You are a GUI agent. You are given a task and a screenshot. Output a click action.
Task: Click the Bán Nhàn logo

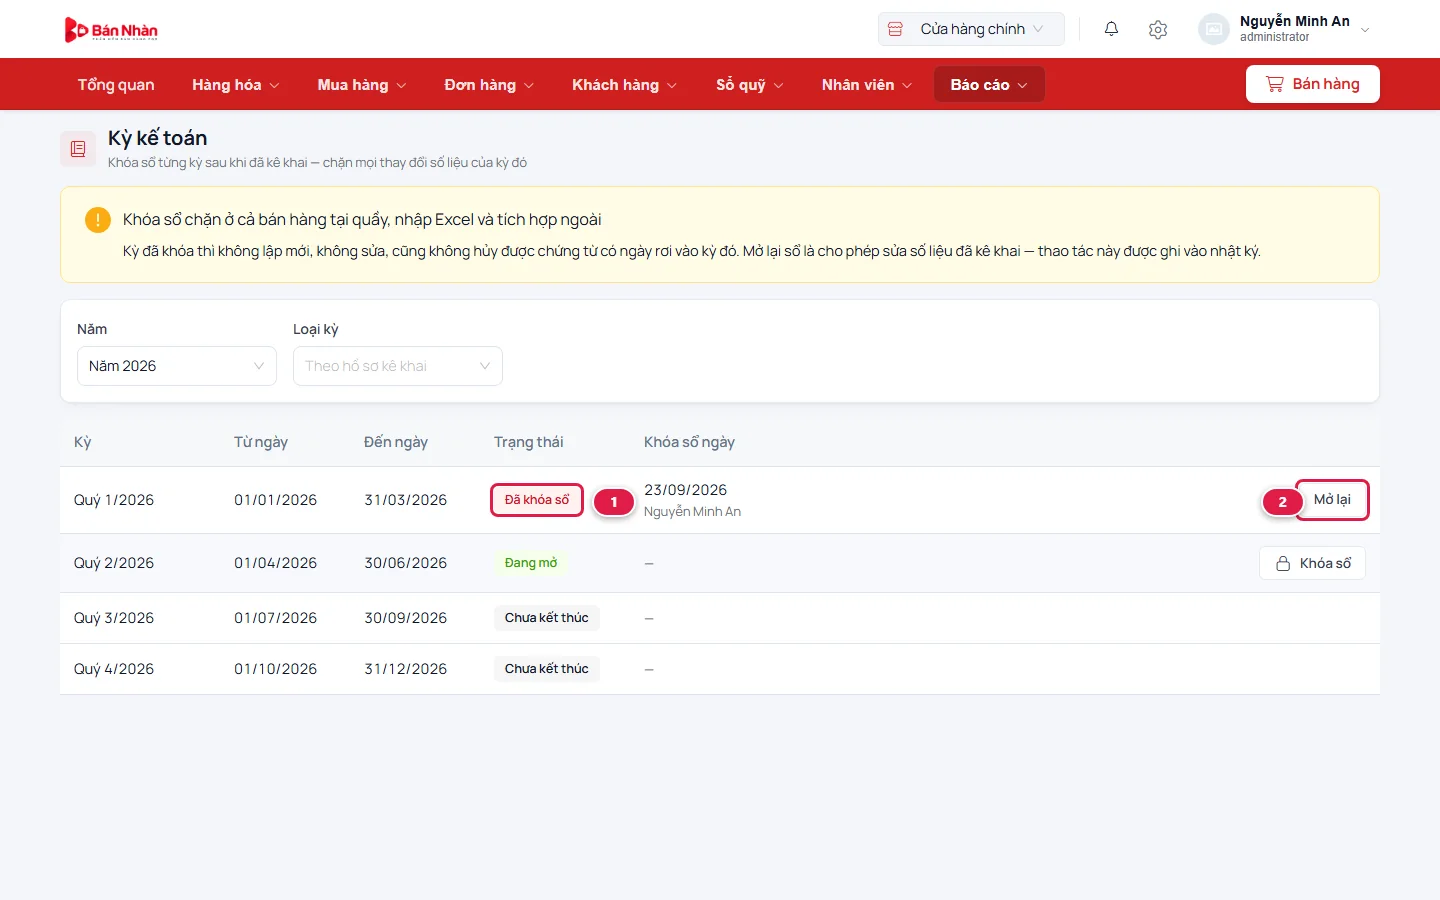111,30
